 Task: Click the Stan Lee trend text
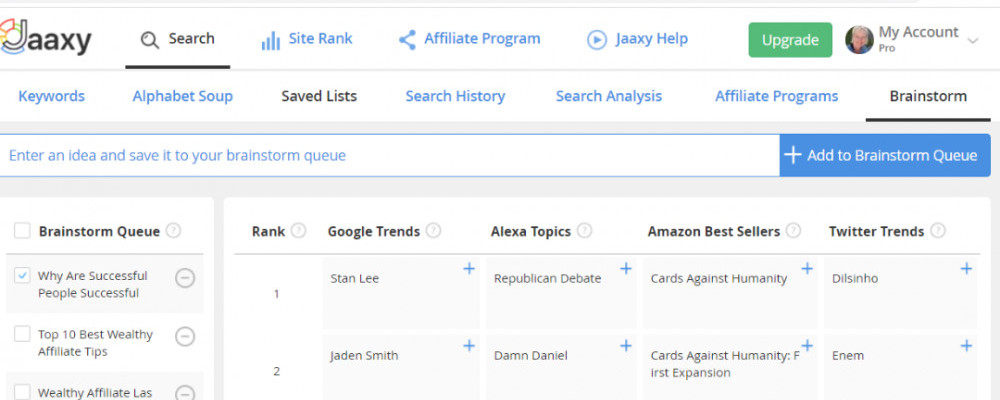(x=355, y=279)
